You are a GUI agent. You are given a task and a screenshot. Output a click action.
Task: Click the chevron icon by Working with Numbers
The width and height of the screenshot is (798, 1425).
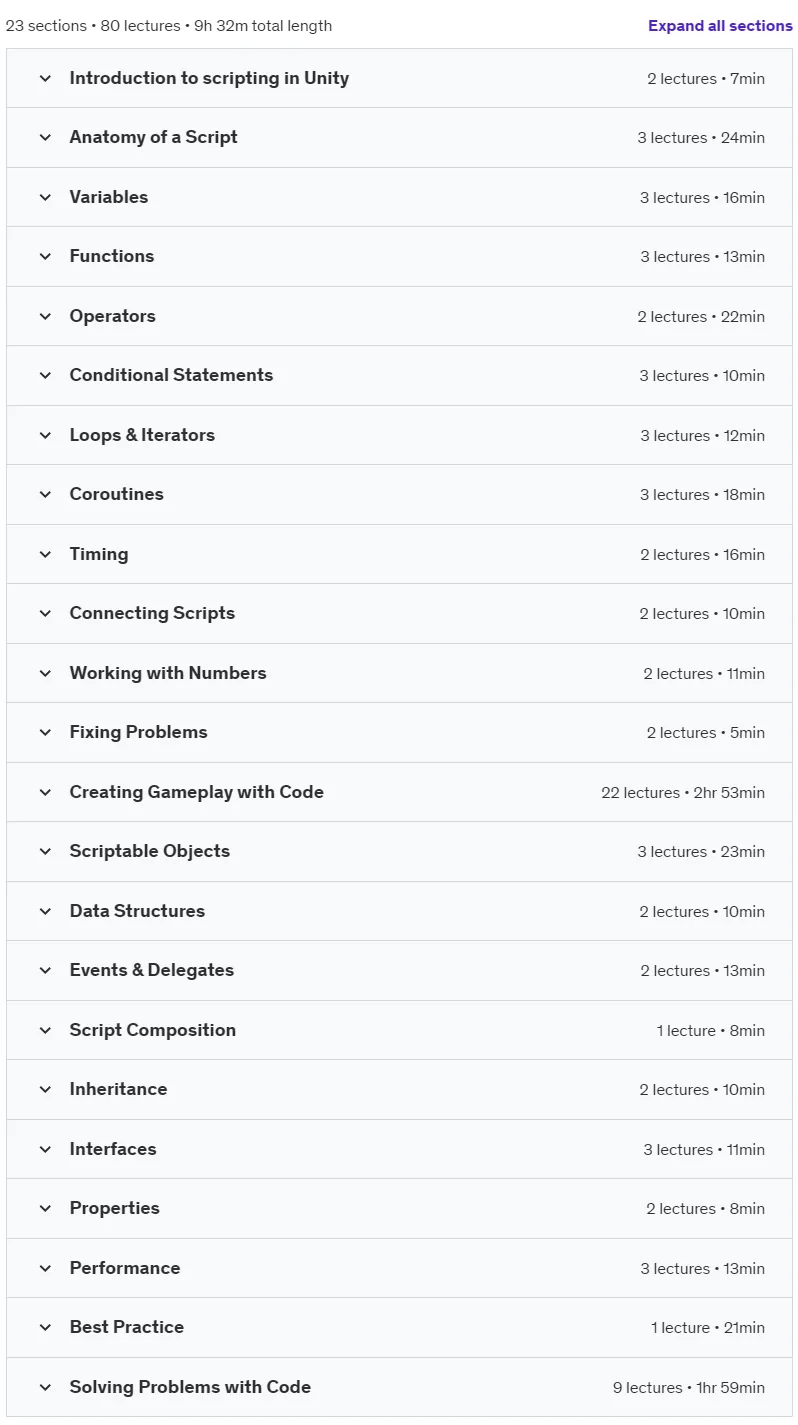click(x=45, y=673)
